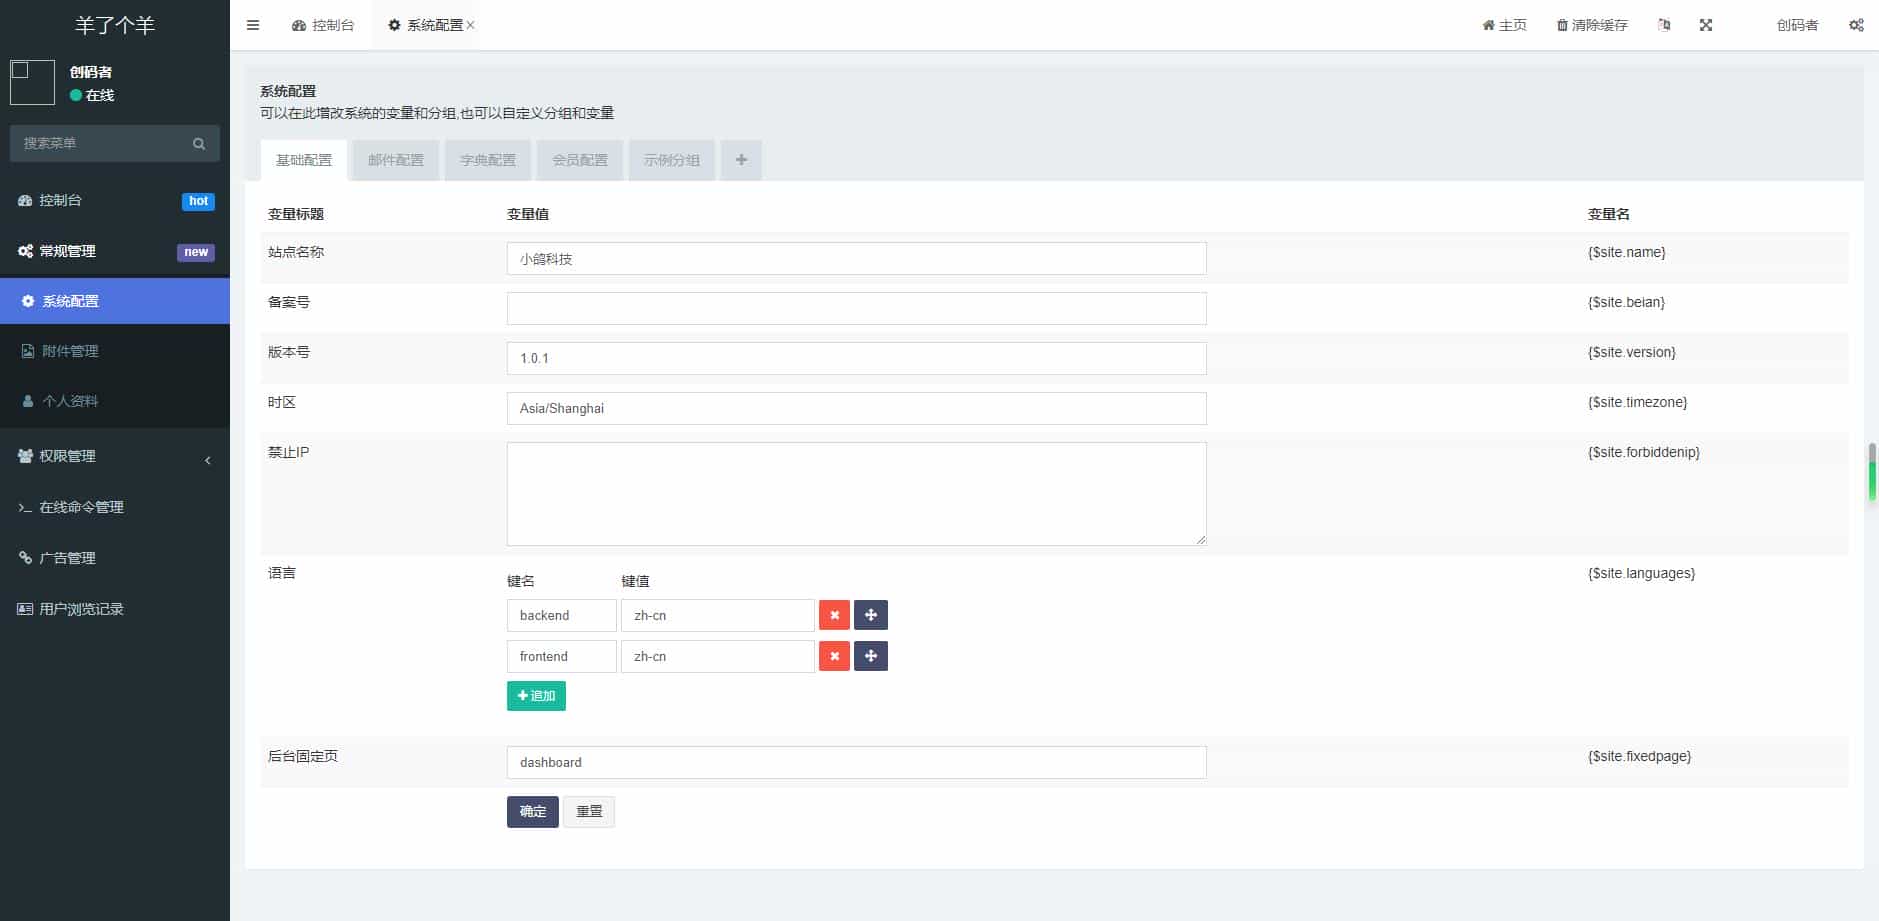Screen dimensions: 1879x921
Task: Click the 在线 online status indicator
Action: (x=92, y=95)
